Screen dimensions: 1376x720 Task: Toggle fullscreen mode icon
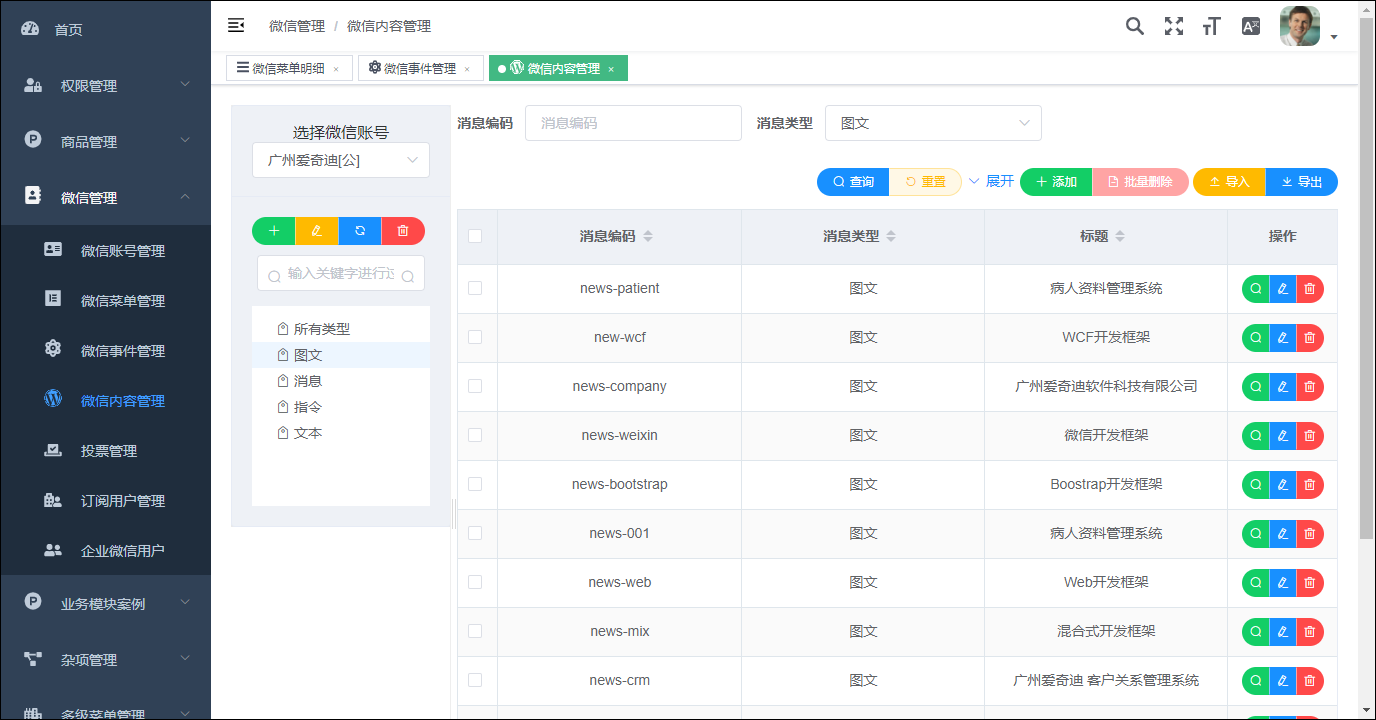[1174, 26]
